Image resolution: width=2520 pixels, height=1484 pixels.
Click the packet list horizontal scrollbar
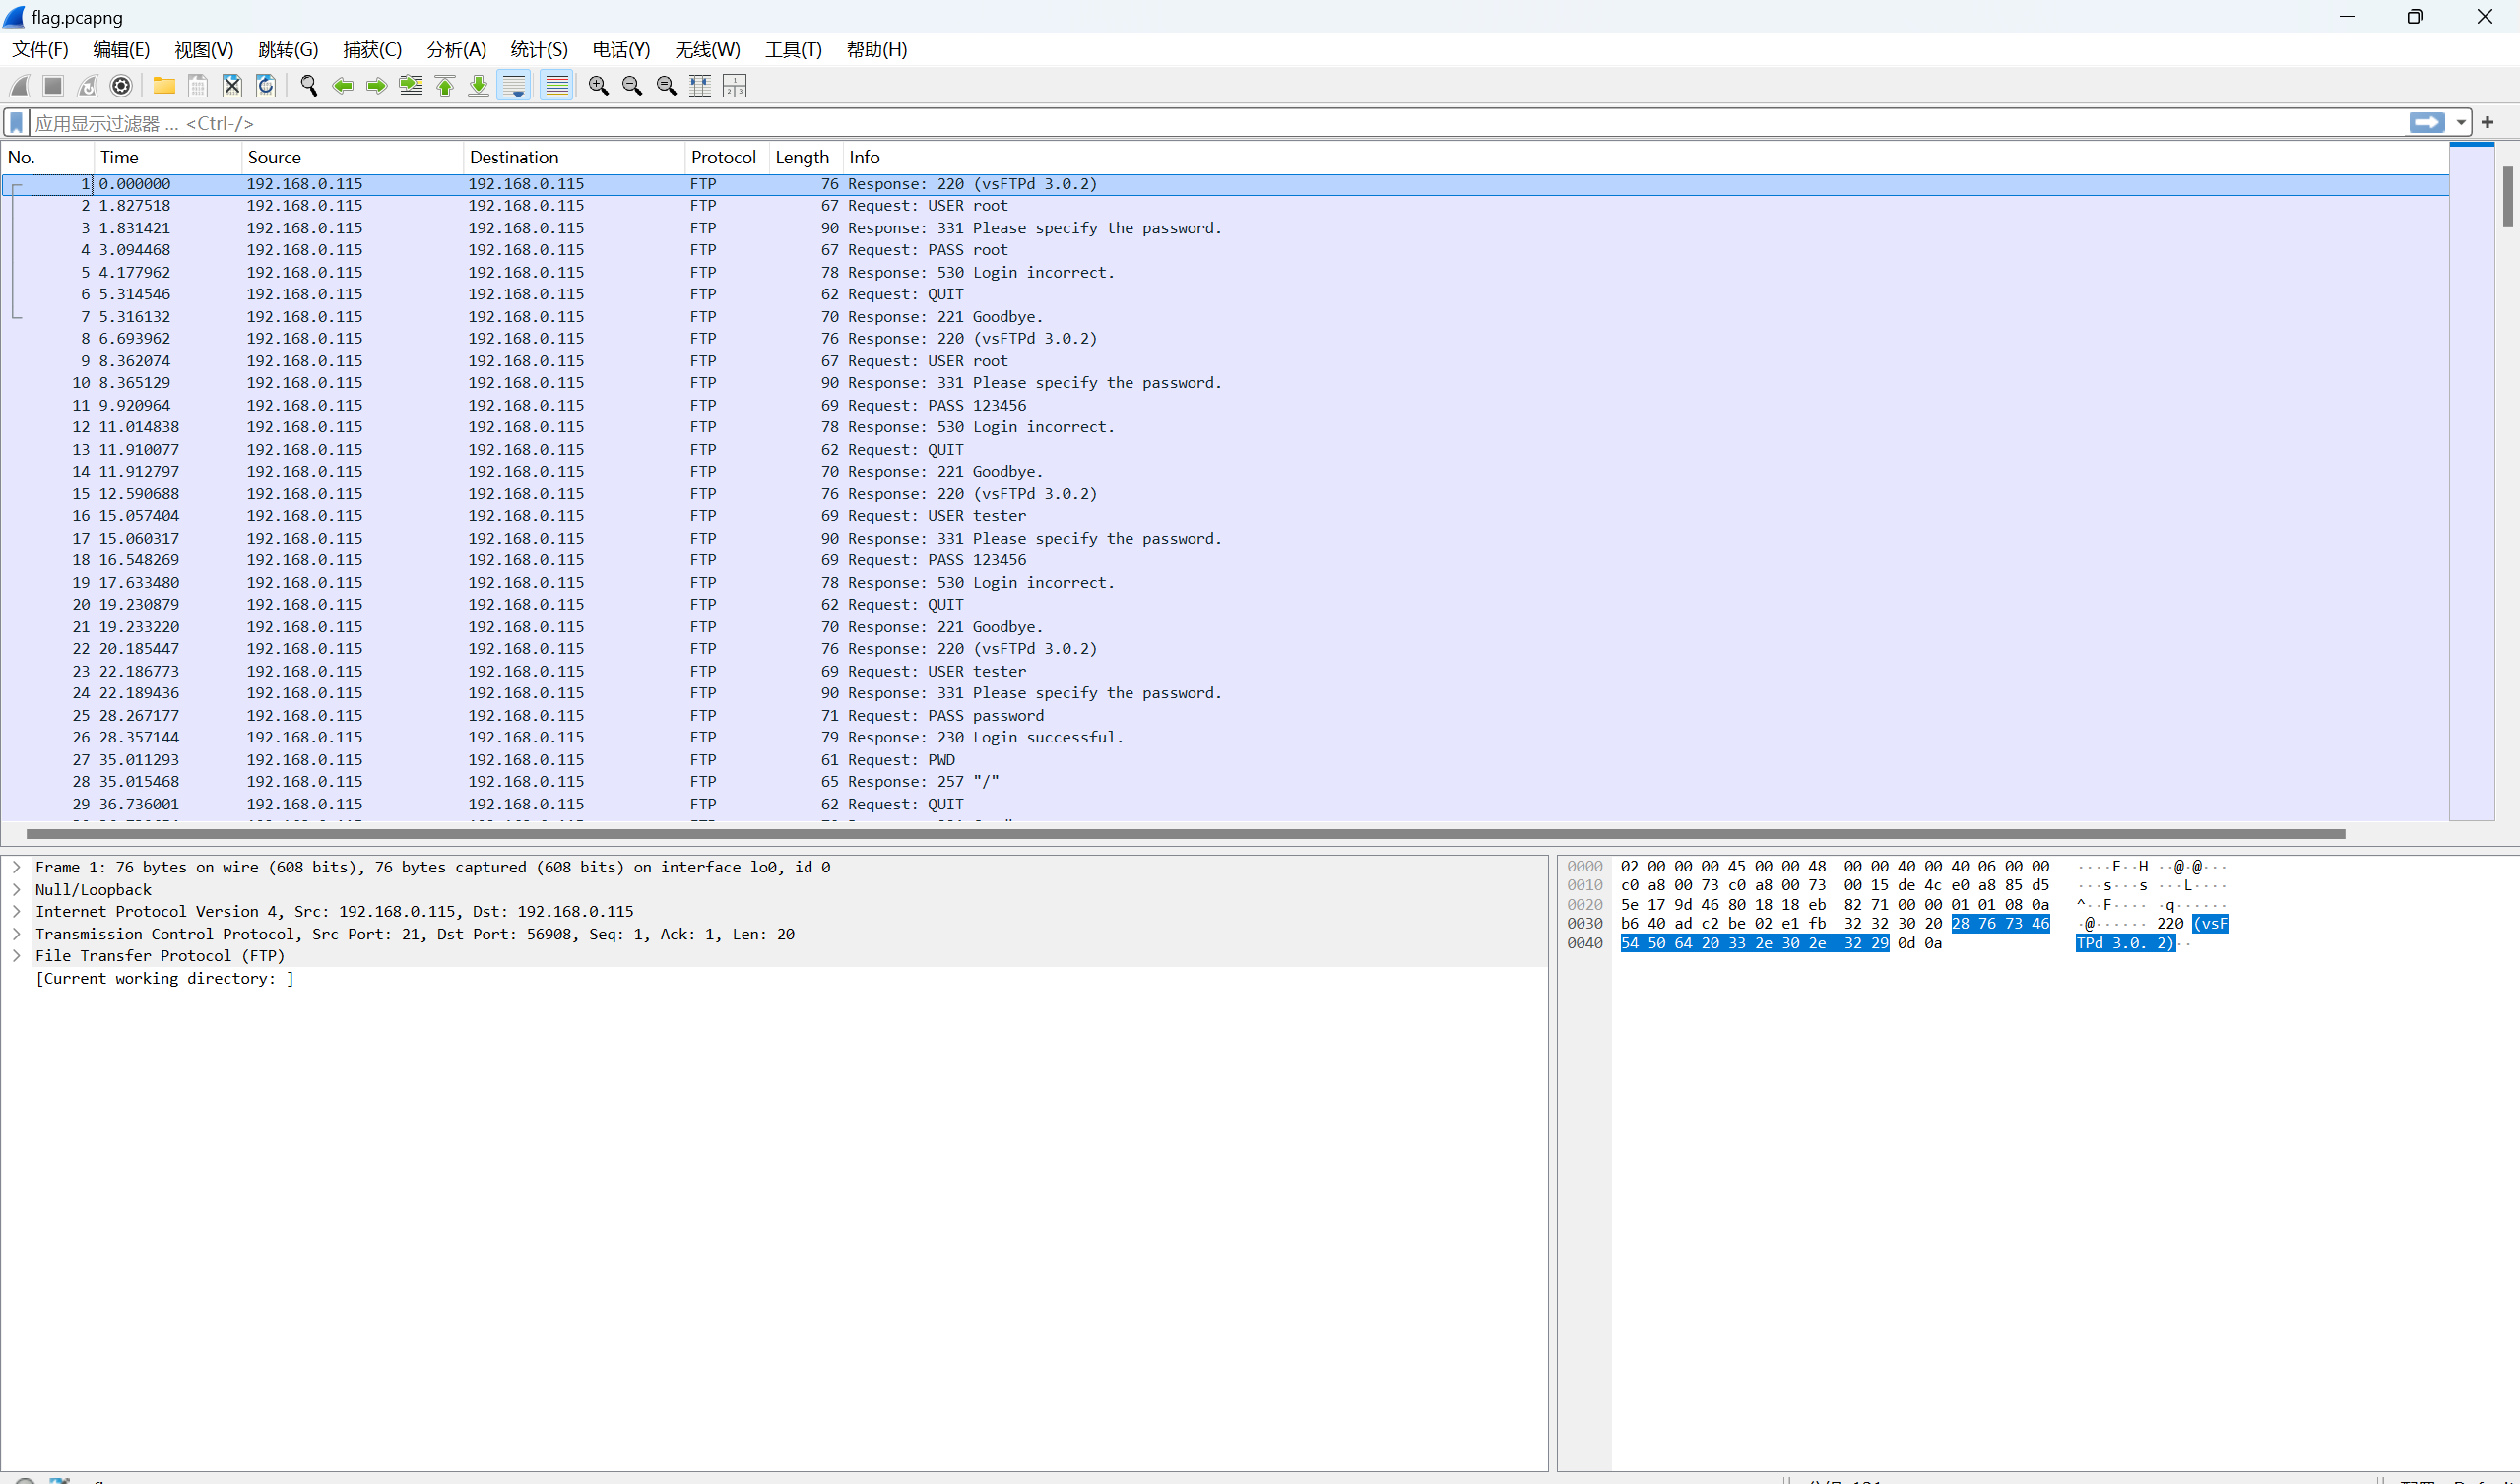click(x=1185, y=834)
